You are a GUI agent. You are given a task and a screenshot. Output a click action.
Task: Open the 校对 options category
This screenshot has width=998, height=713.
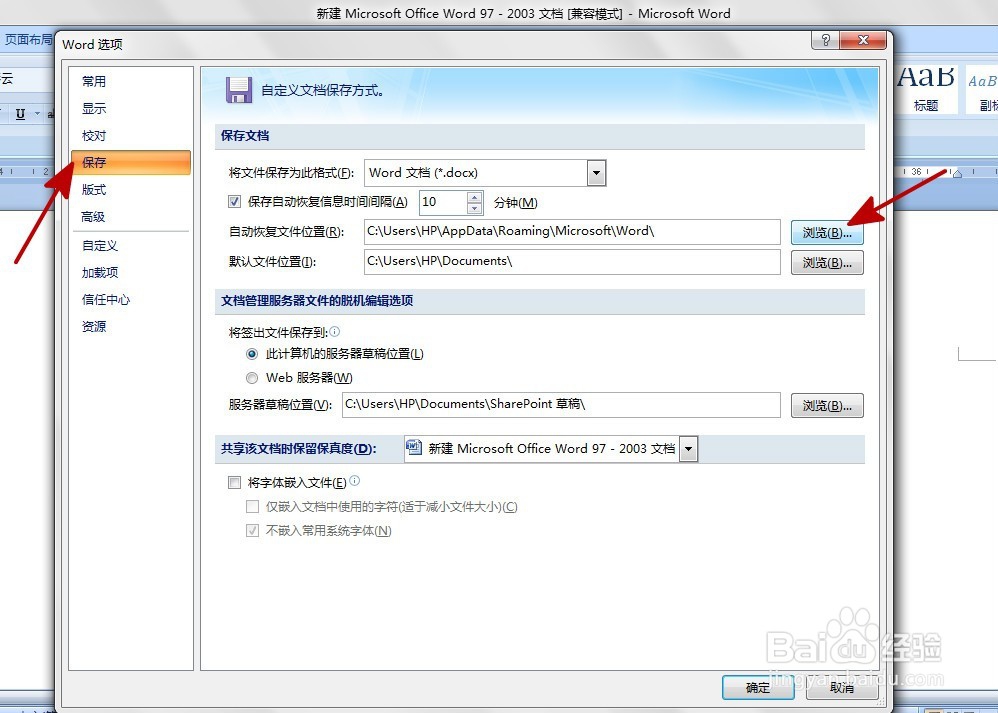coord(94,136)
